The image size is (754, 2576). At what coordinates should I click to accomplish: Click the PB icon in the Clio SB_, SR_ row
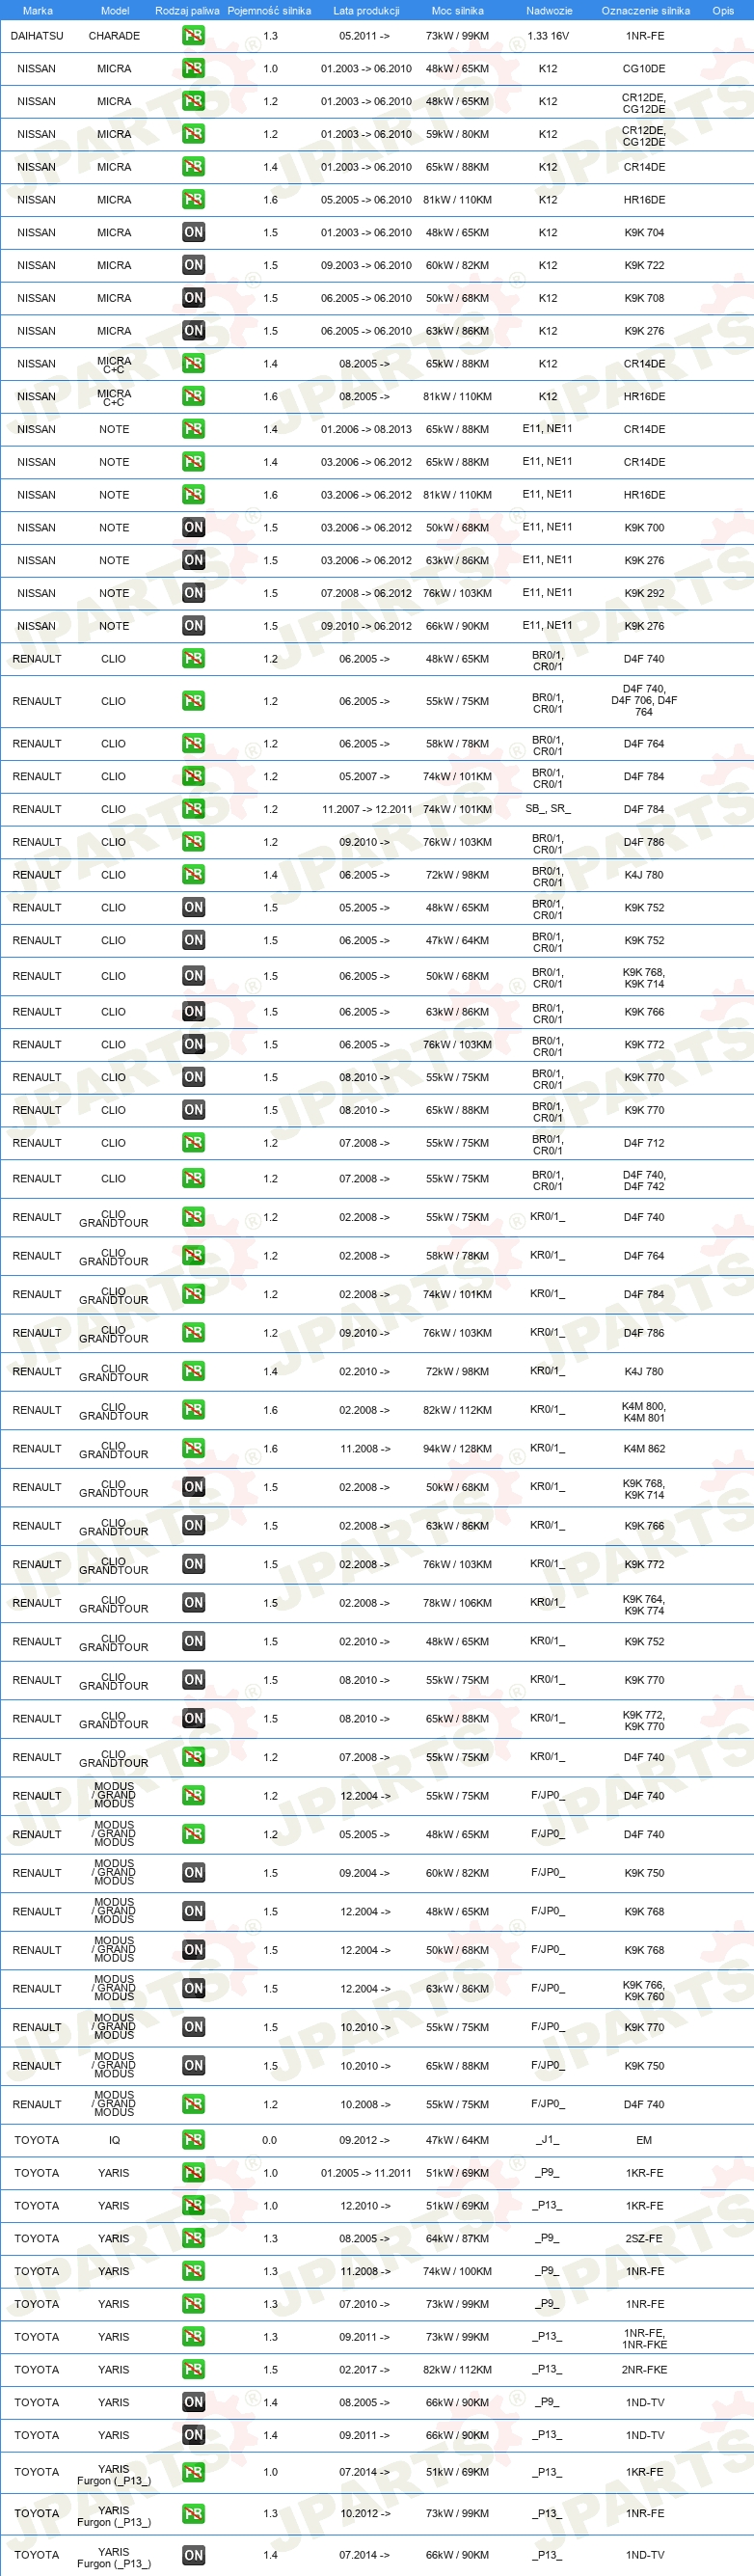(x=193, y=809)
